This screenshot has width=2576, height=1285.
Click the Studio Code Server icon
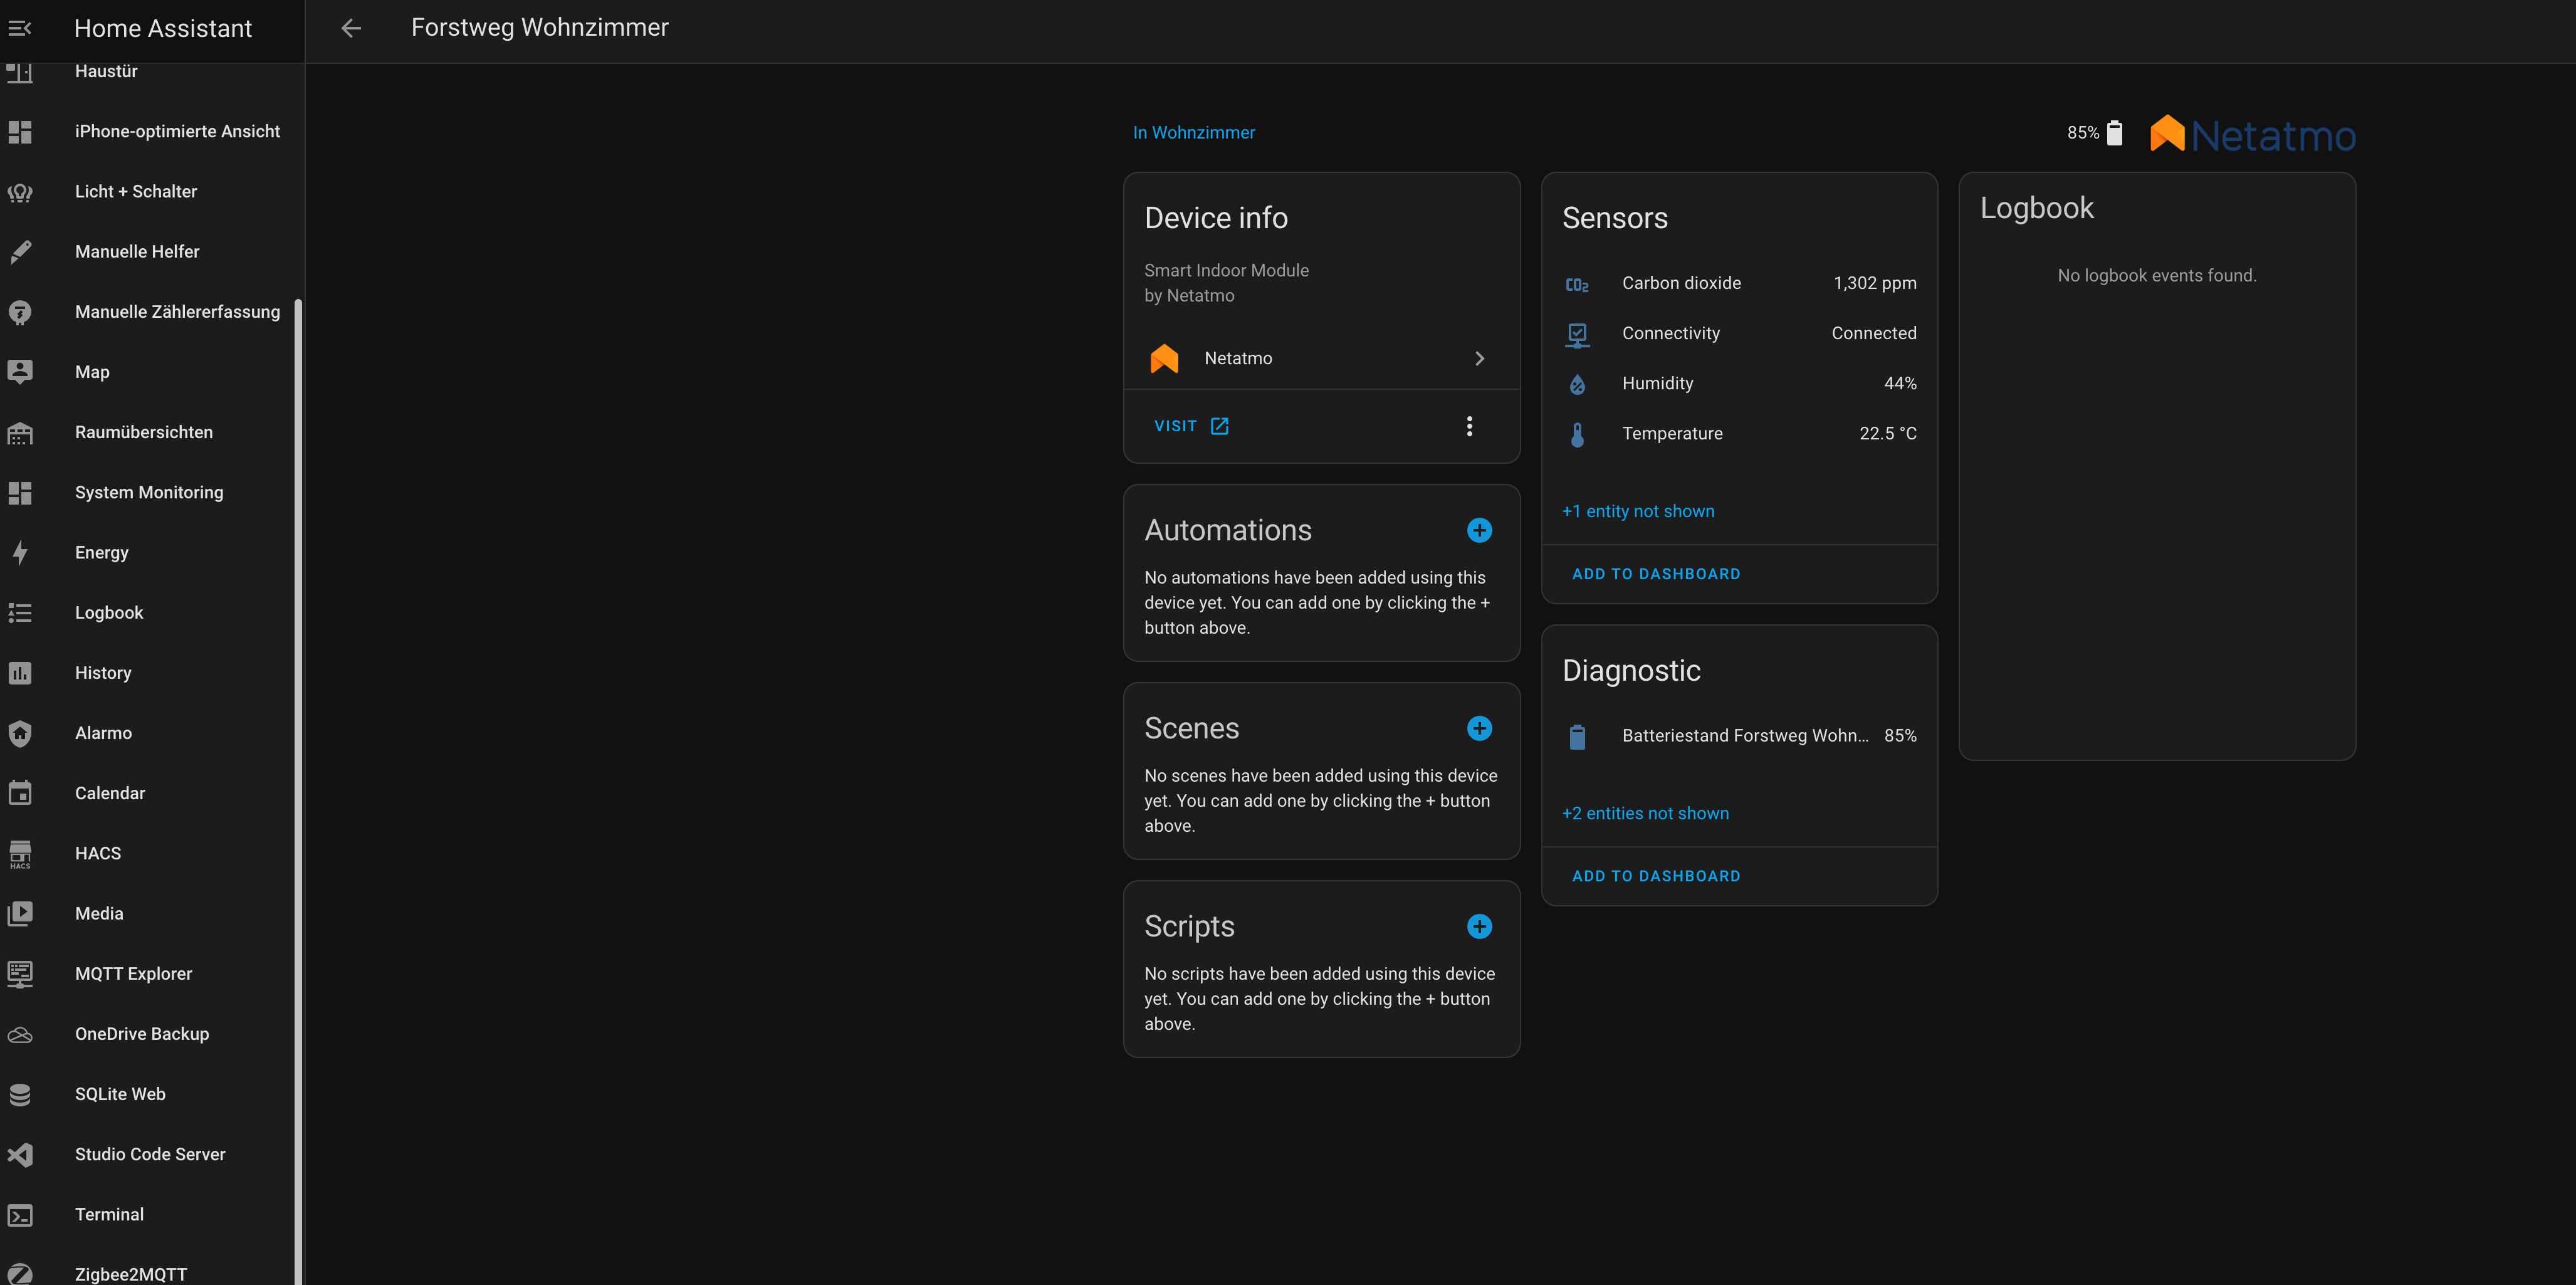click(20, 1154)
